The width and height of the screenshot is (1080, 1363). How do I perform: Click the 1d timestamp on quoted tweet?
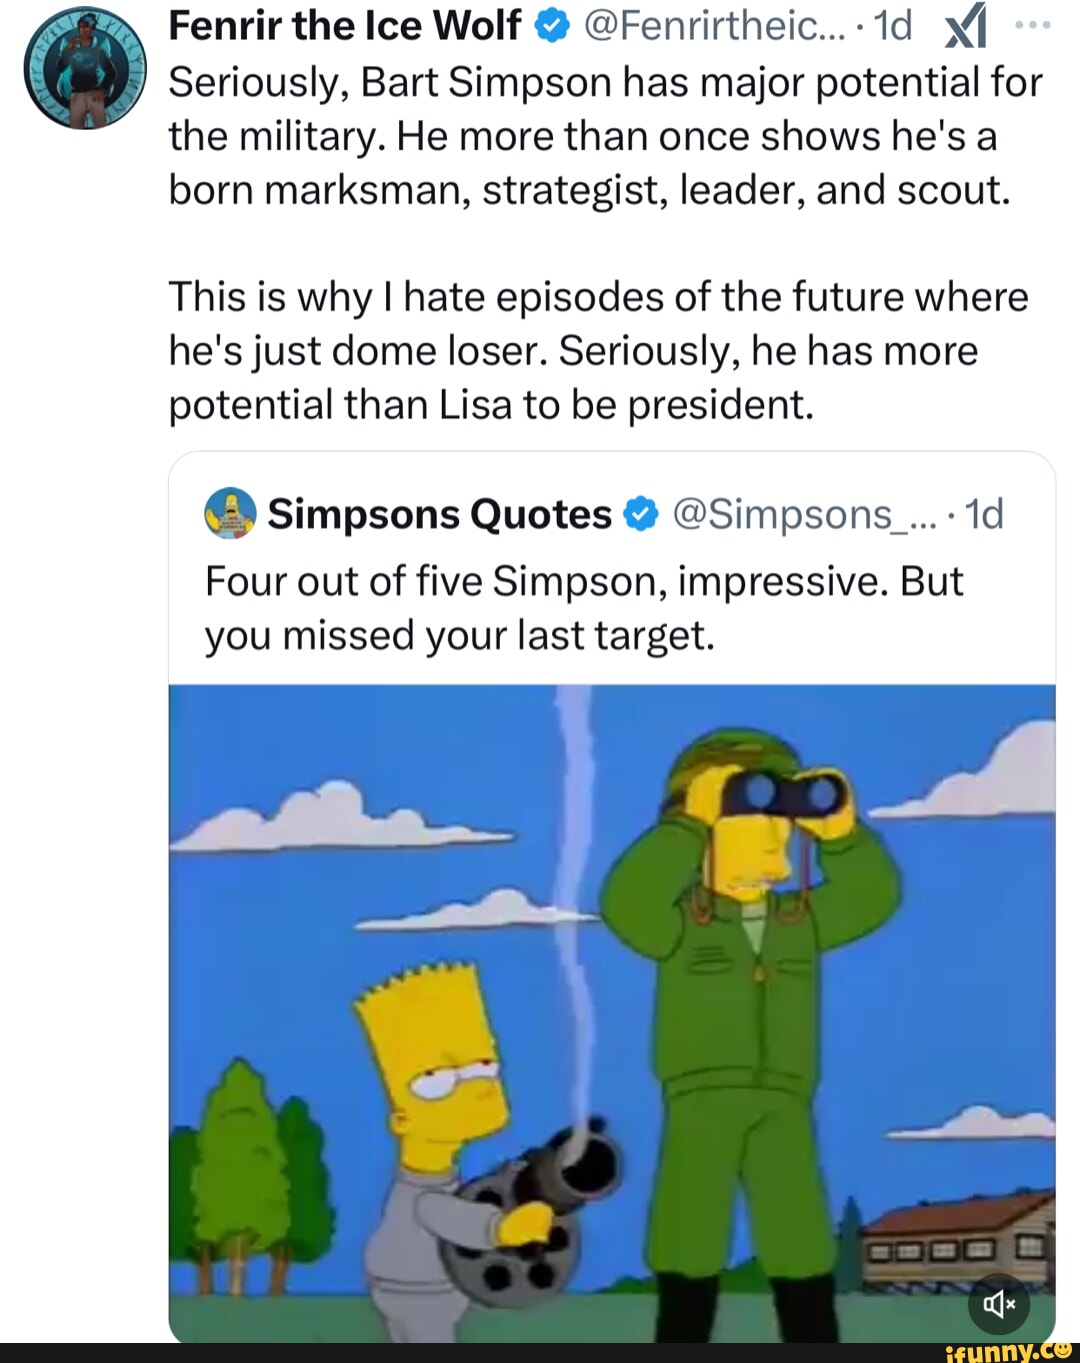985,514
